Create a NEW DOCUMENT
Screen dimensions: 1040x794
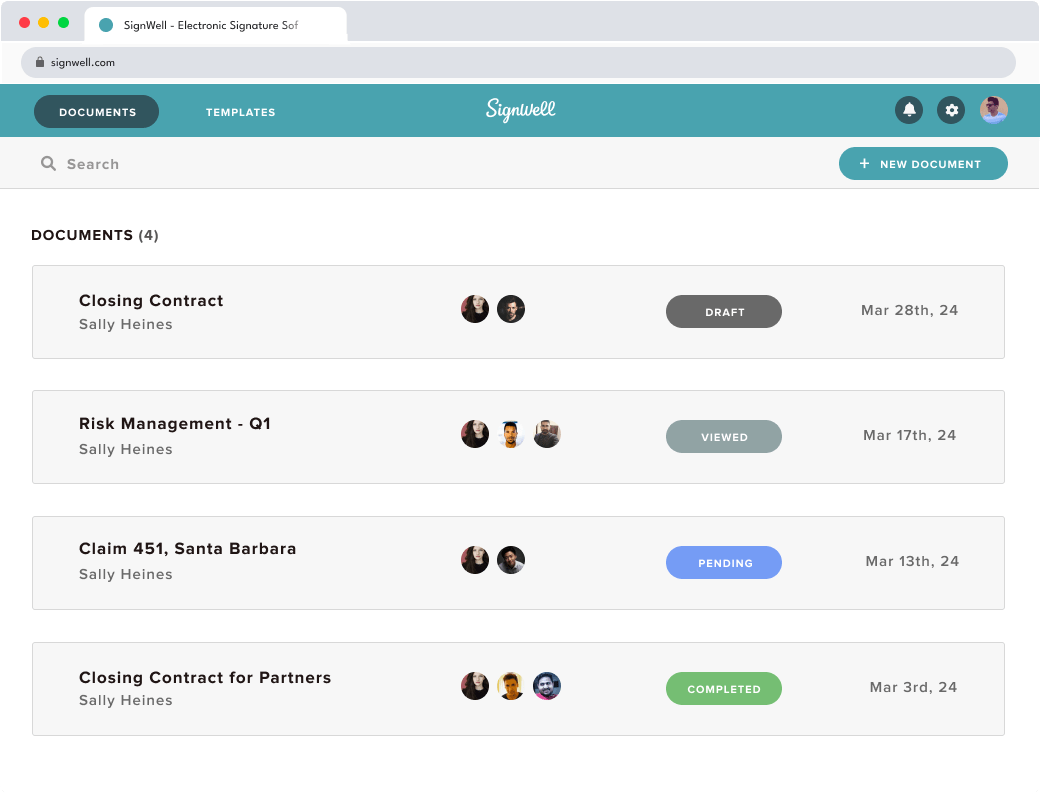click(x=922, y=163)
